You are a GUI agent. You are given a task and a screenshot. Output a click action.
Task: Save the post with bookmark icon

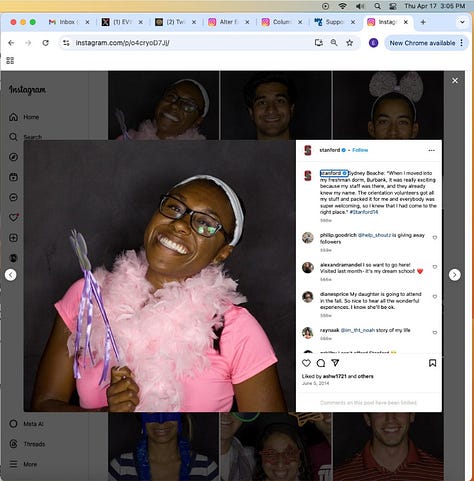coord(432,363)
